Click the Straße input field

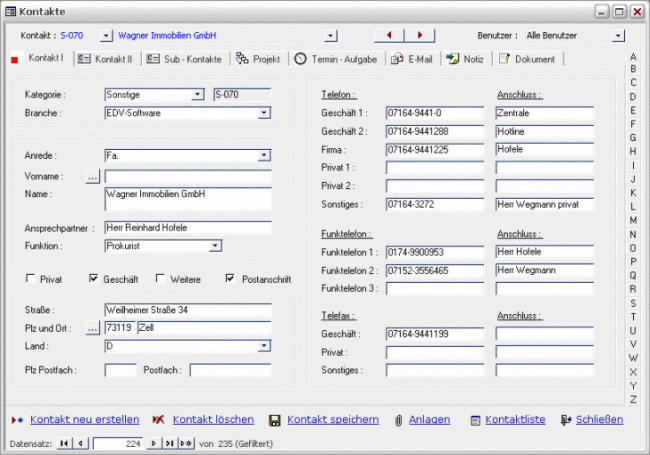click(x=187, y=310)
